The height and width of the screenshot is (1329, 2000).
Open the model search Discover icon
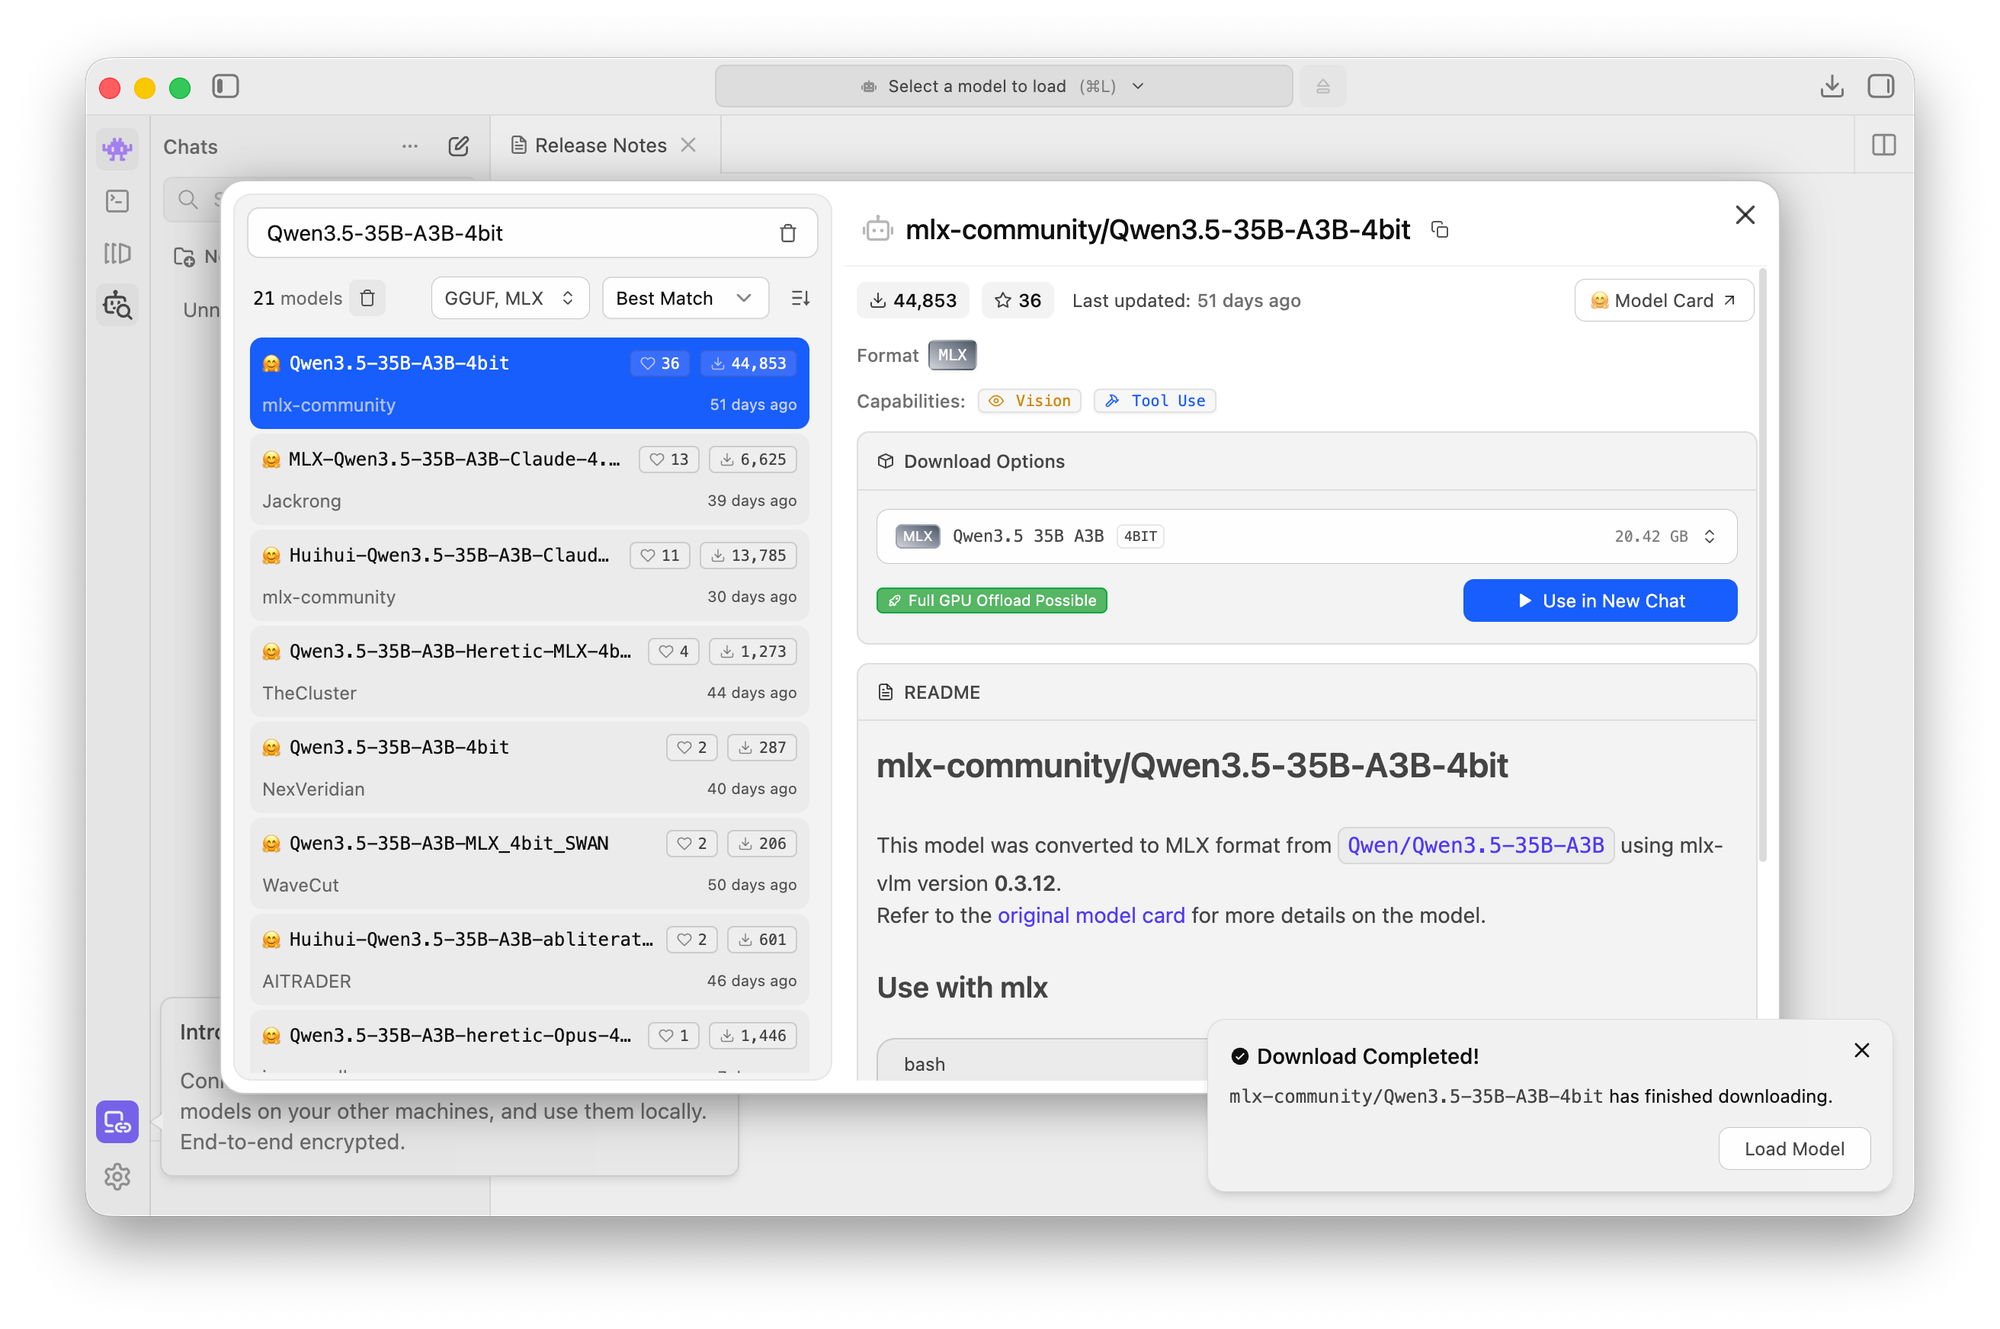(x=118, y=305)
